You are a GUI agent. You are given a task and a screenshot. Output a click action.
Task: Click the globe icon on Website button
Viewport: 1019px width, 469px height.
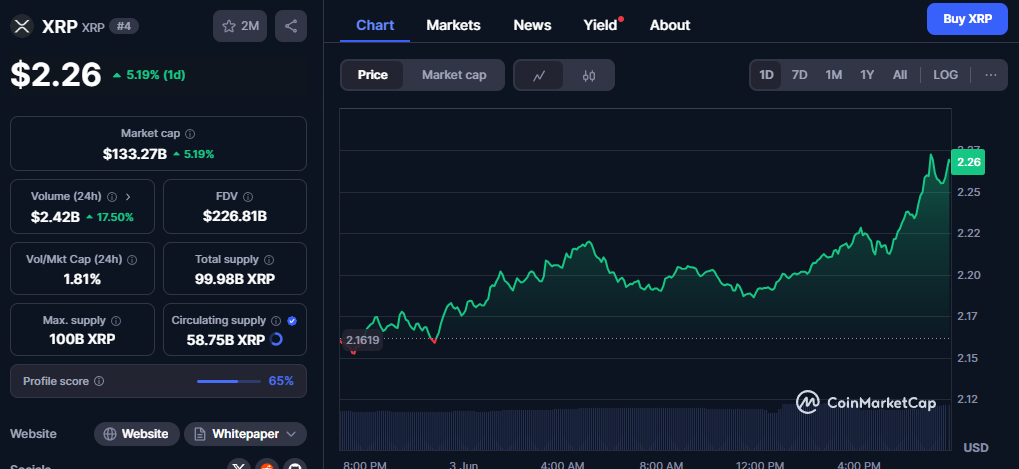pos(110,434)
